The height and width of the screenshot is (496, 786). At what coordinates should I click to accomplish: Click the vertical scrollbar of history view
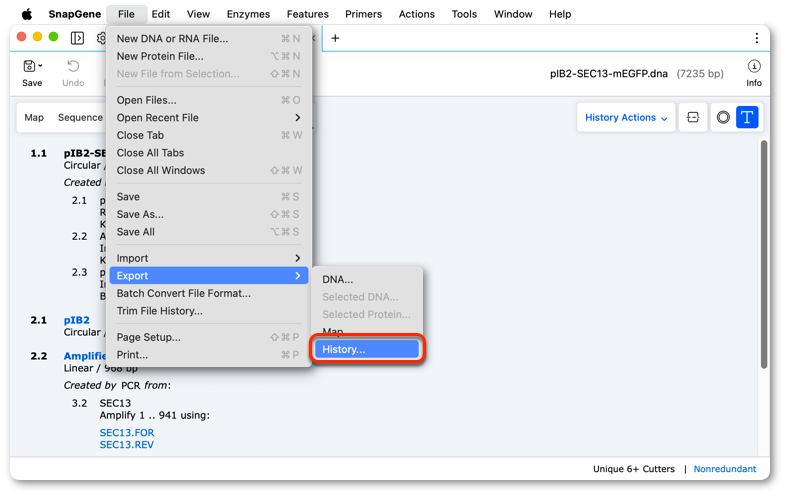click(x=764, y=255)
